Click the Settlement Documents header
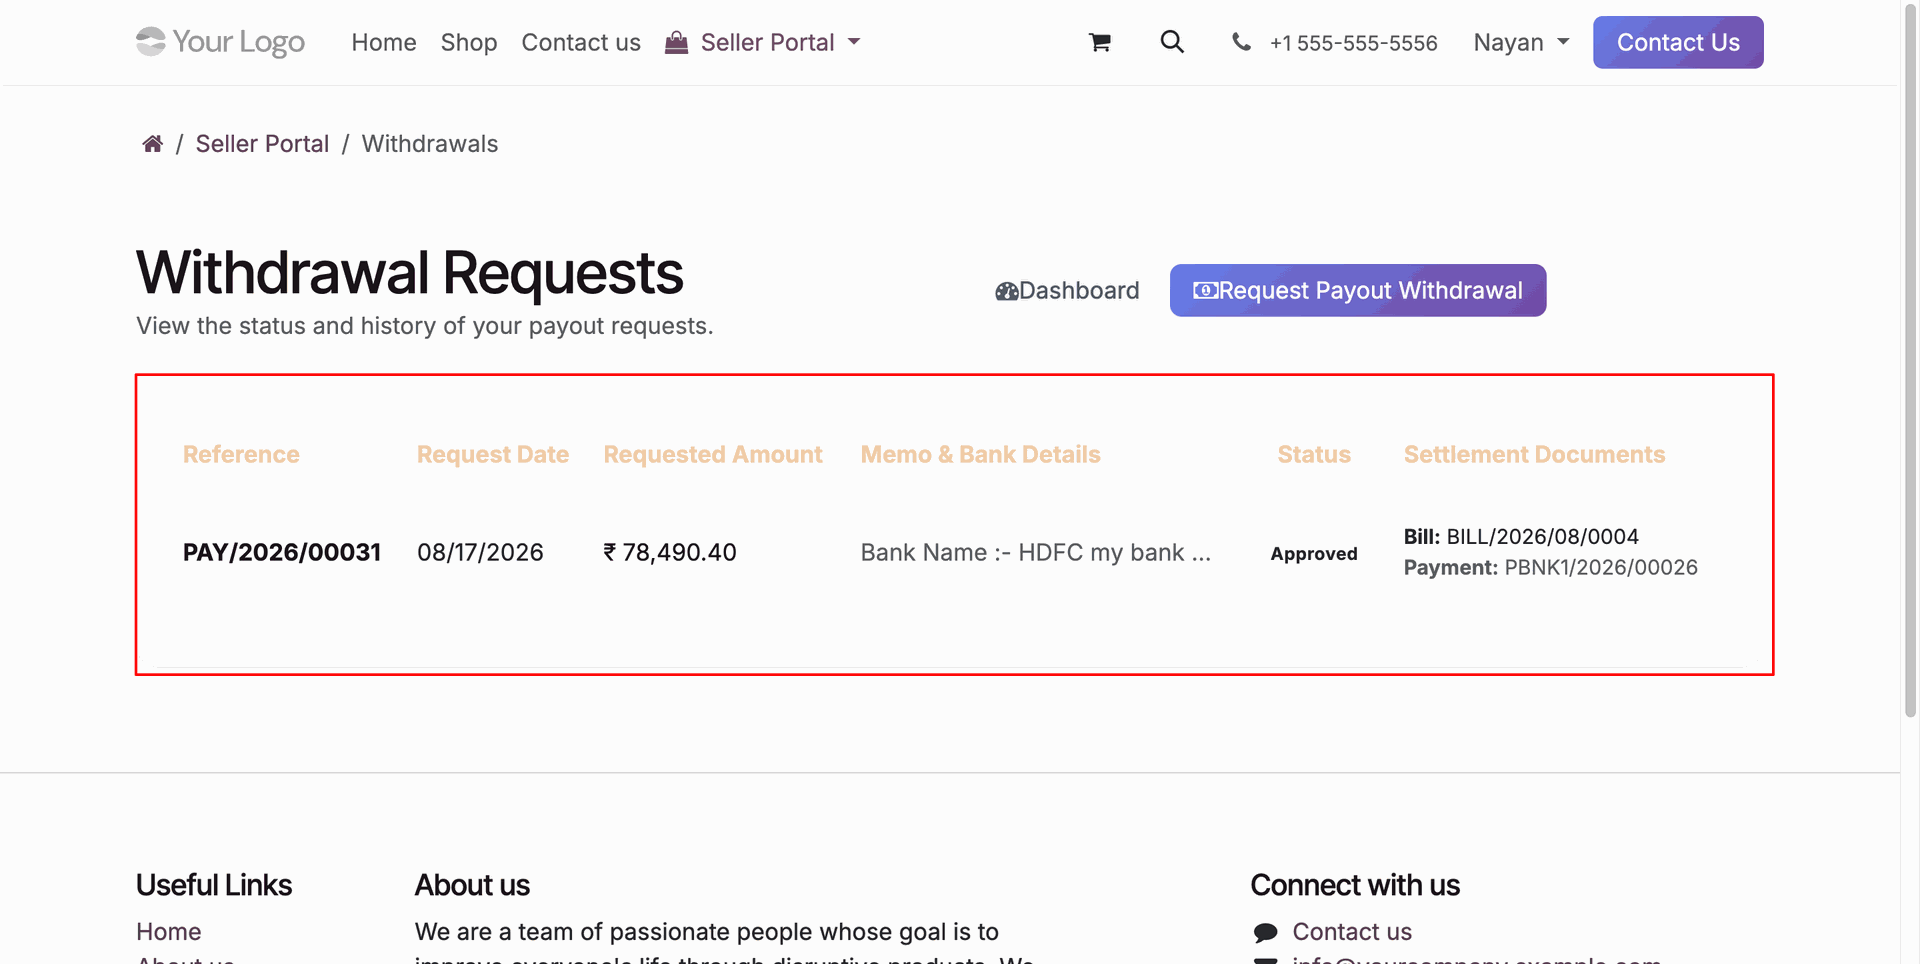 [1534, 454]
